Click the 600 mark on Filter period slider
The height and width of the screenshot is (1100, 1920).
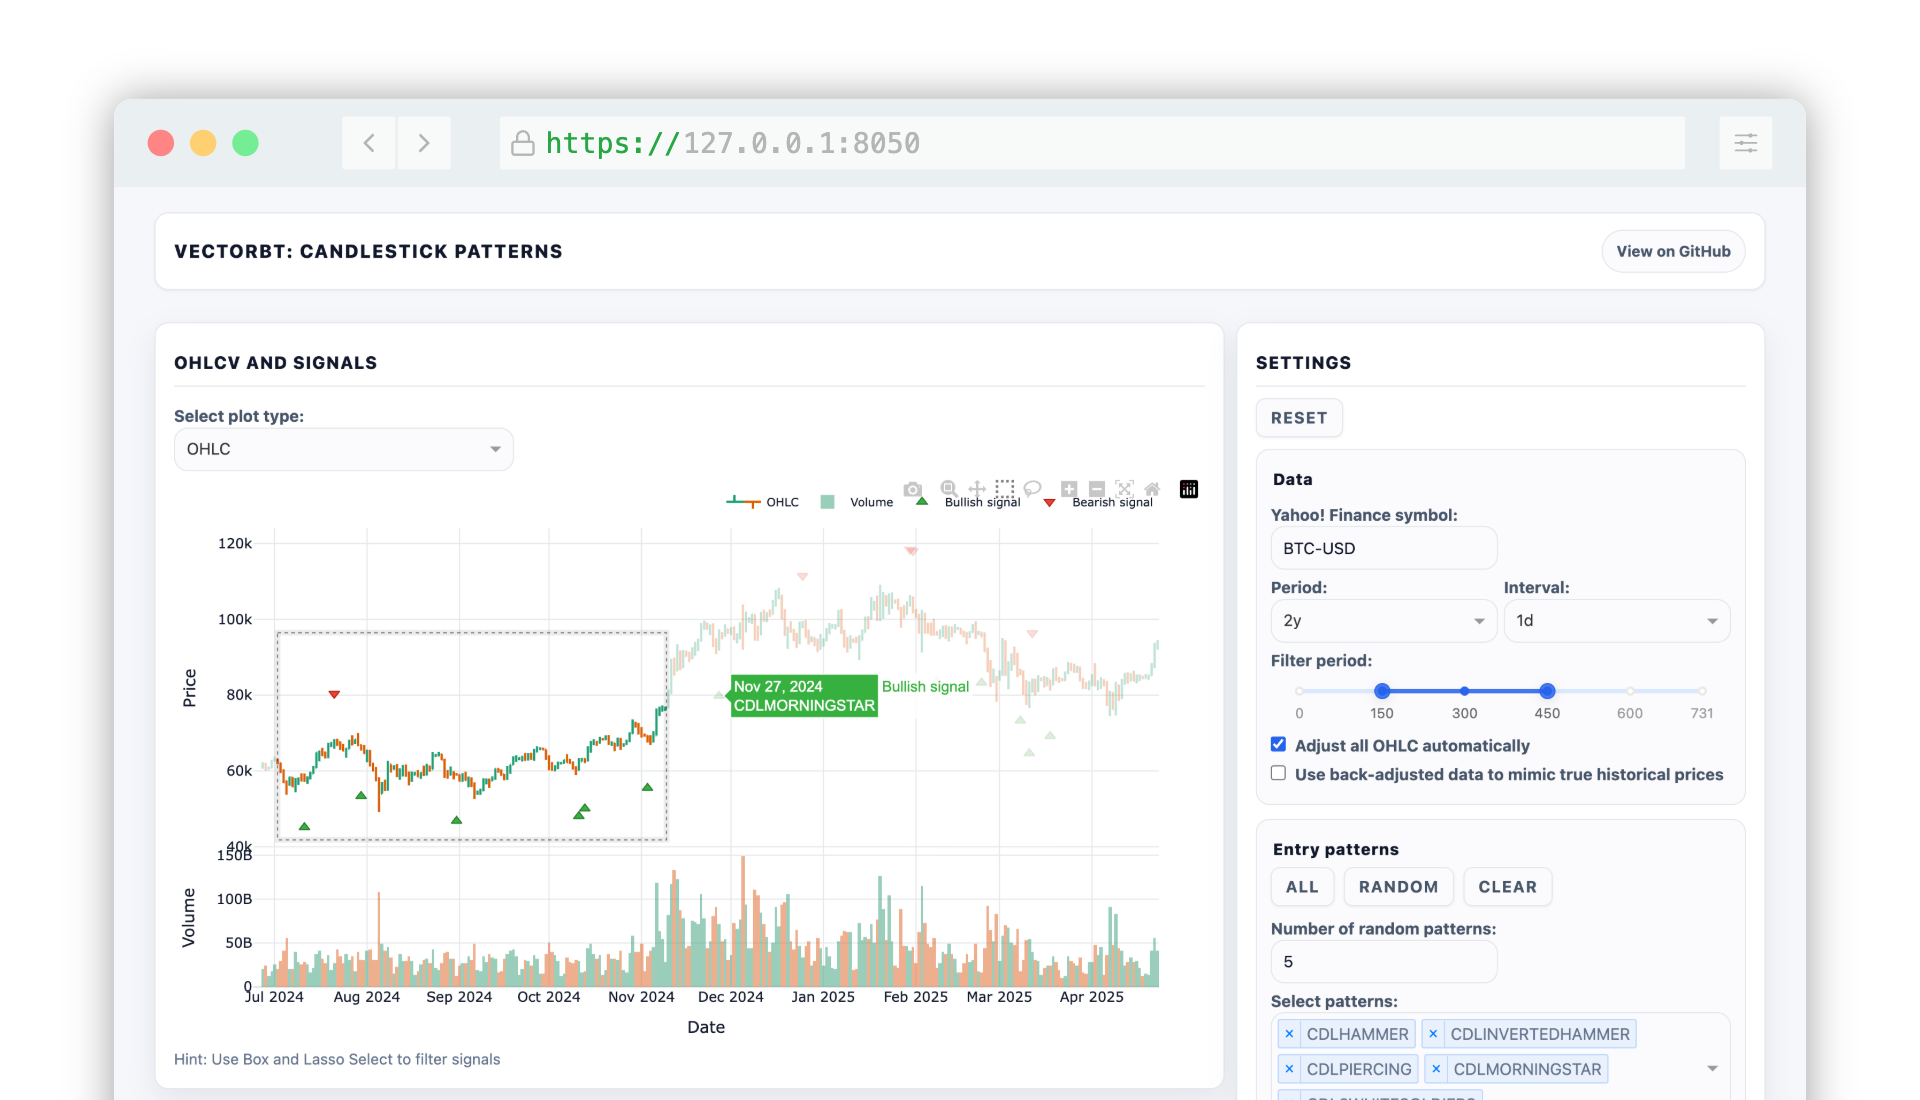[x=1630, y=691]
